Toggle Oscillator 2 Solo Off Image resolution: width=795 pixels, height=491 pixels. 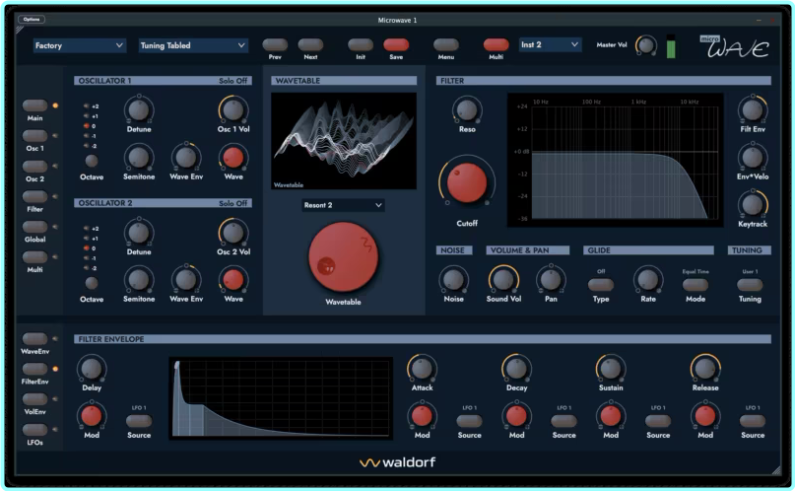233,203
